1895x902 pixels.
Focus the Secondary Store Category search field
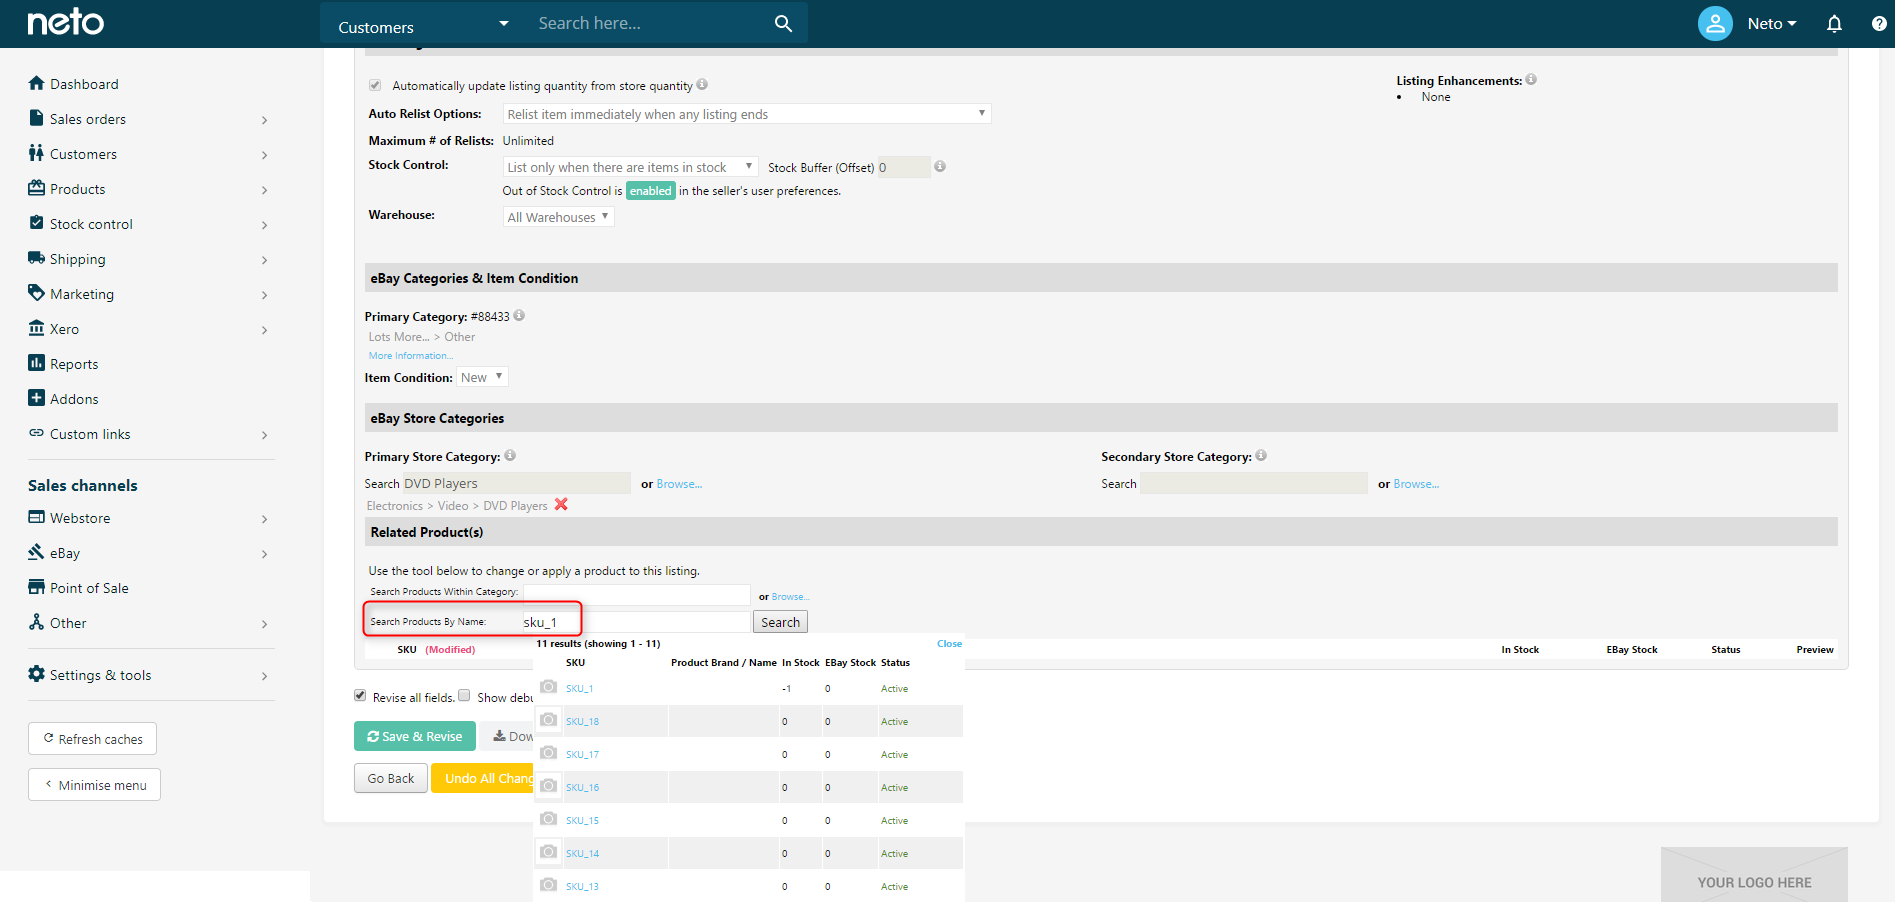point(1254,484)
